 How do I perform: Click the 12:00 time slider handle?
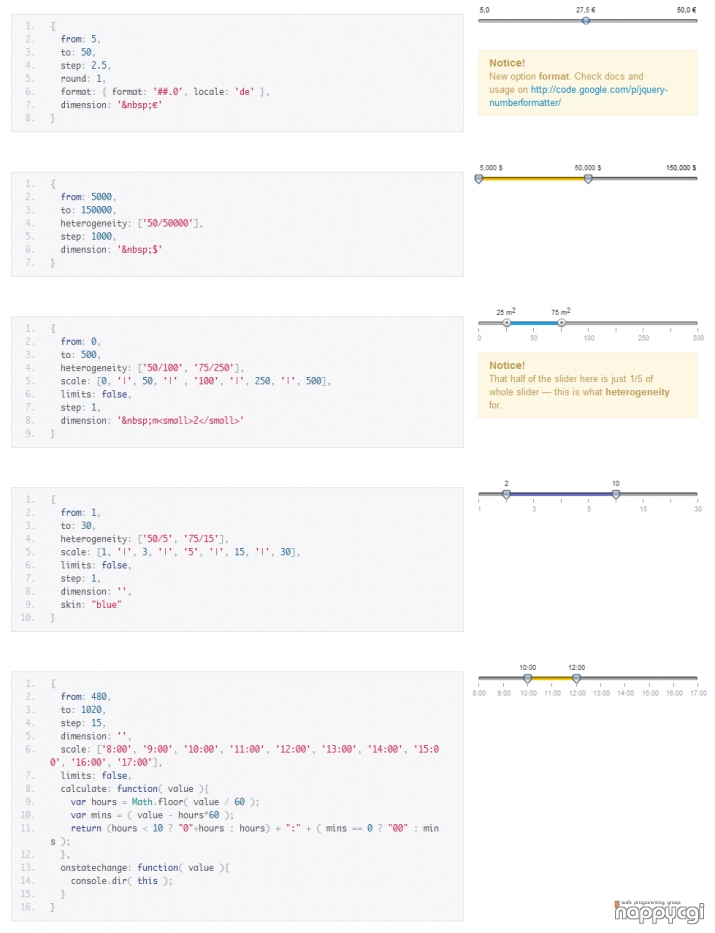[x=576, y=678]
